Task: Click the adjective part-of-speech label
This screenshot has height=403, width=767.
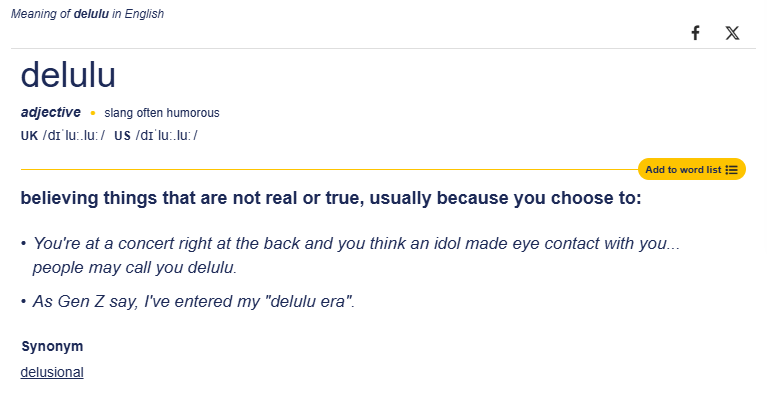Action: (x=51, y=113)
